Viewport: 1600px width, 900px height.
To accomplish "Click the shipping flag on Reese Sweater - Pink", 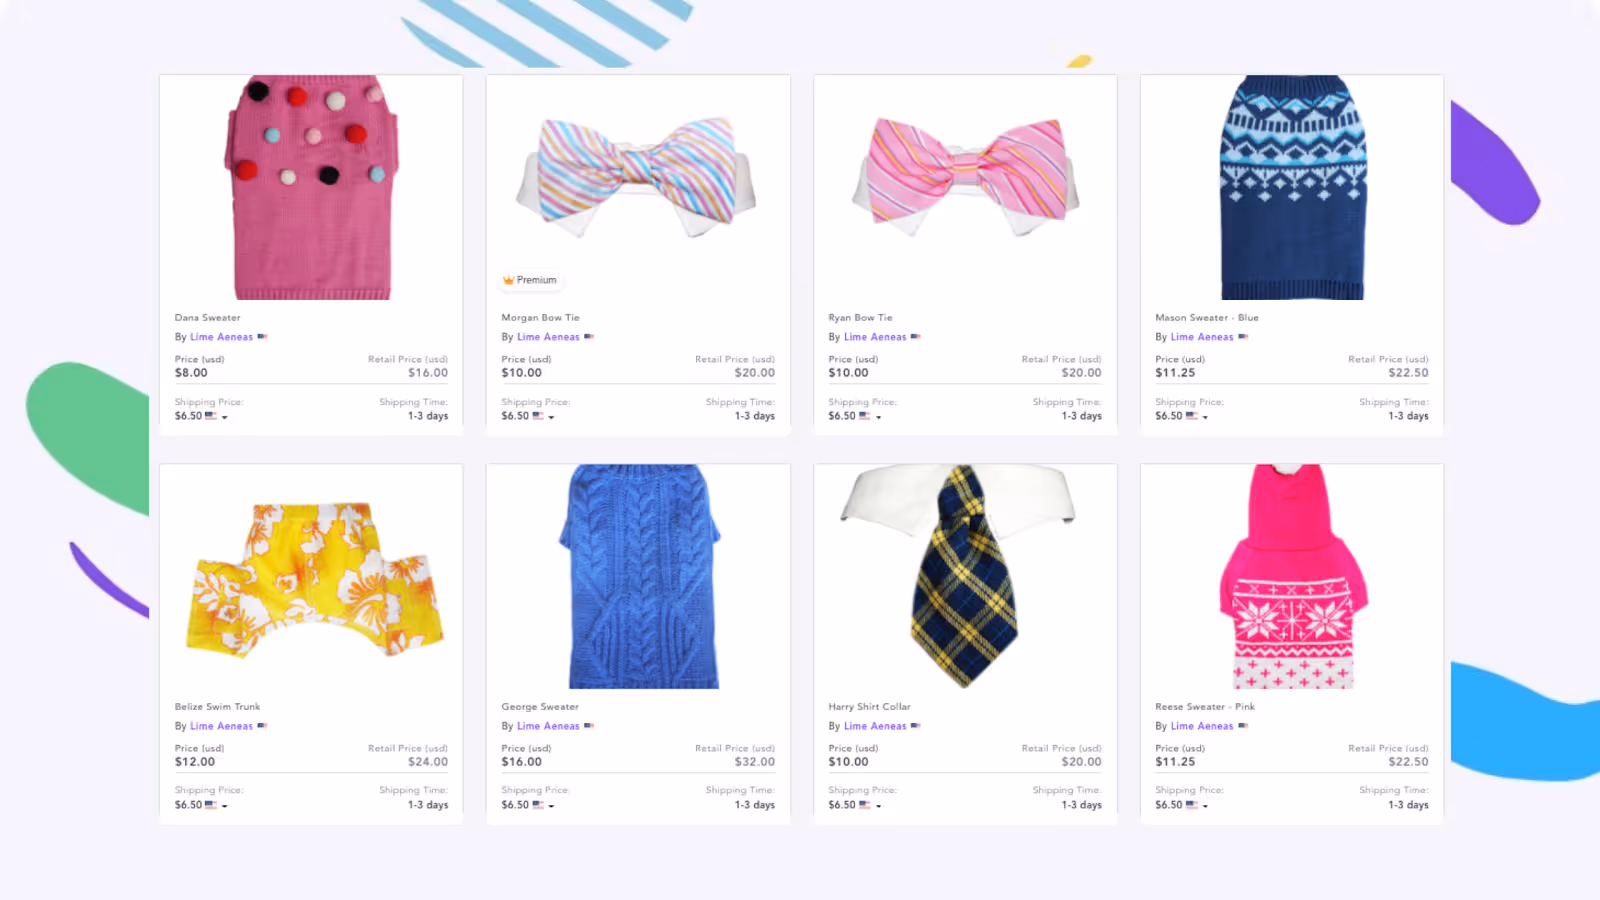I will coord(1191,805).
